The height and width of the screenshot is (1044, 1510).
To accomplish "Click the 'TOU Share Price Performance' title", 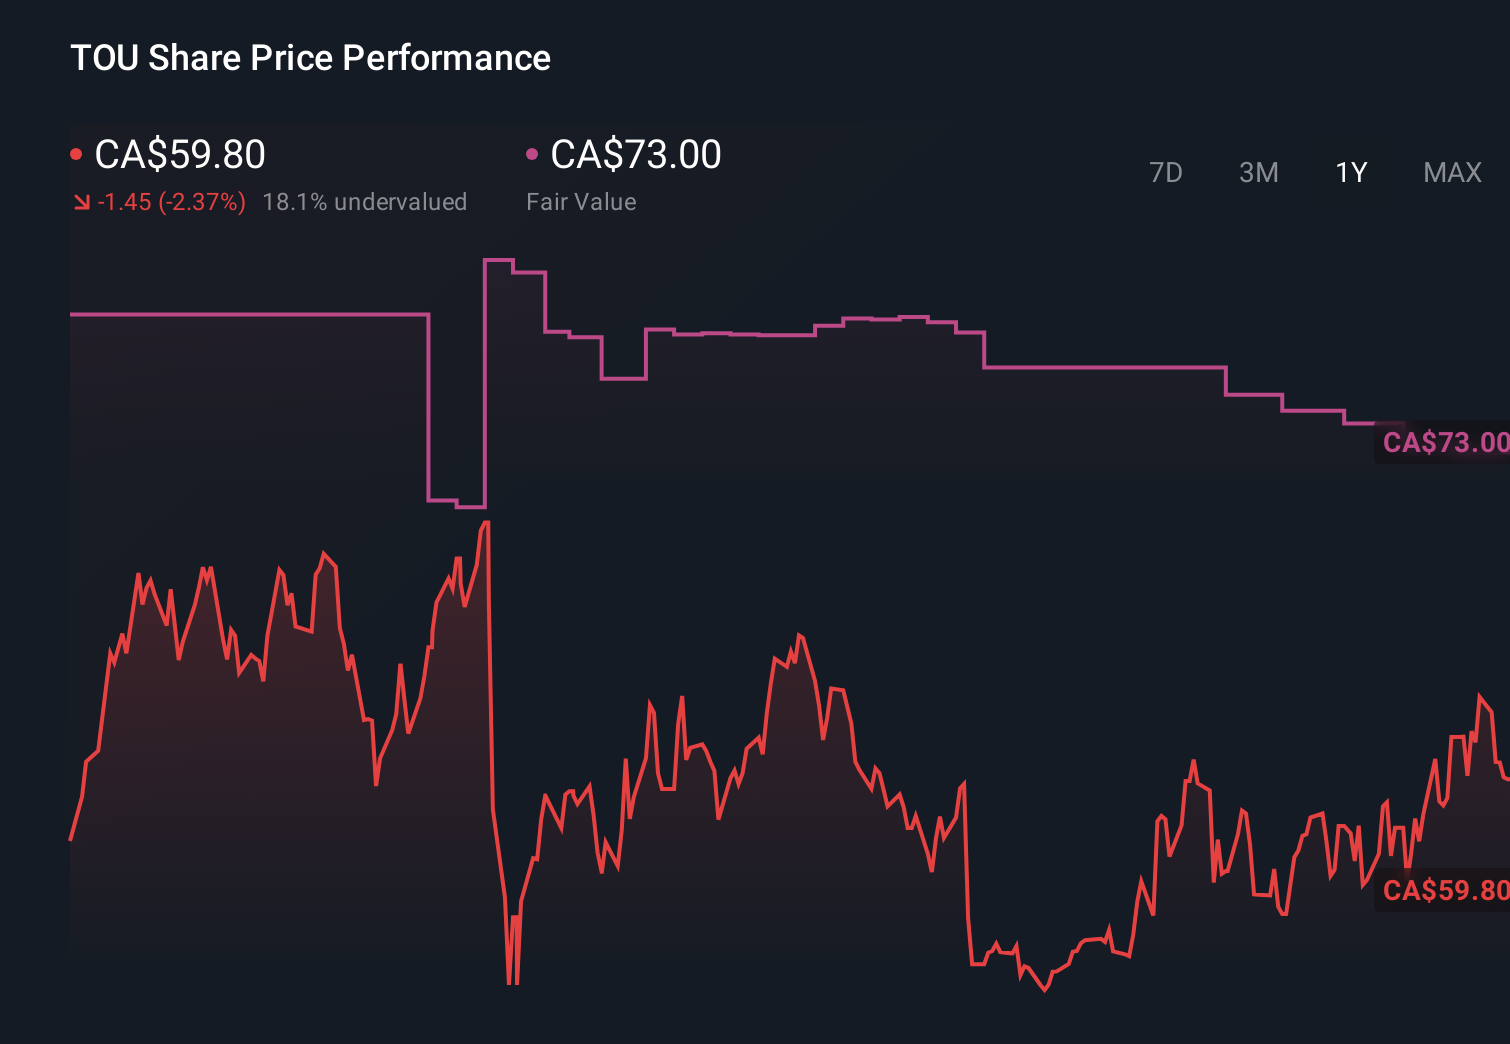I will pos(310,58).
